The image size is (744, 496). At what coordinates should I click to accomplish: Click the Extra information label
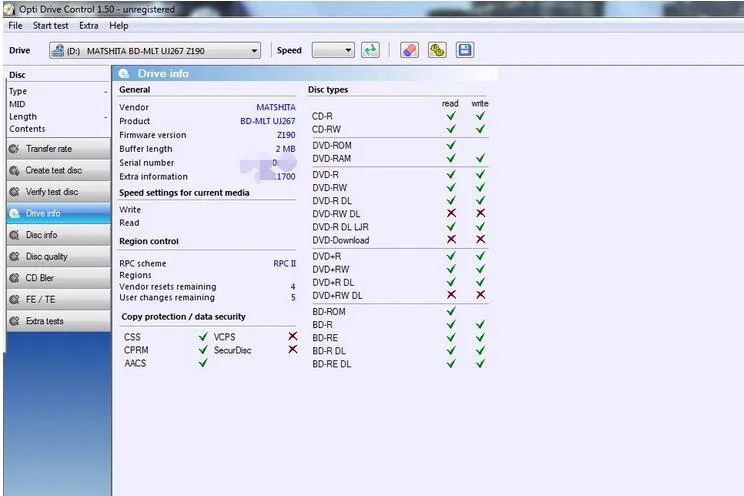(x=153, y=176)
